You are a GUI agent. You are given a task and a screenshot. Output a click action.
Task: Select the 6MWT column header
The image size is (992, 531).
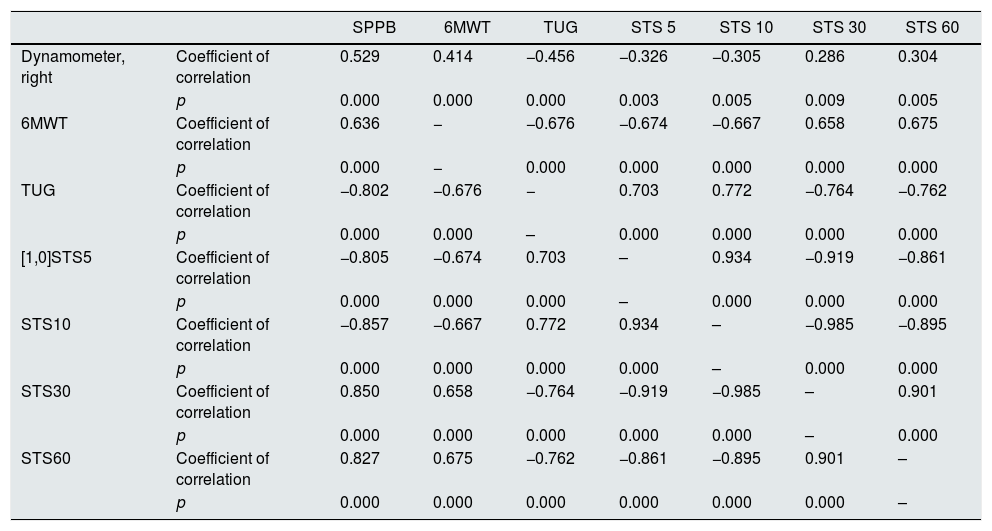(x=467, y=27)
